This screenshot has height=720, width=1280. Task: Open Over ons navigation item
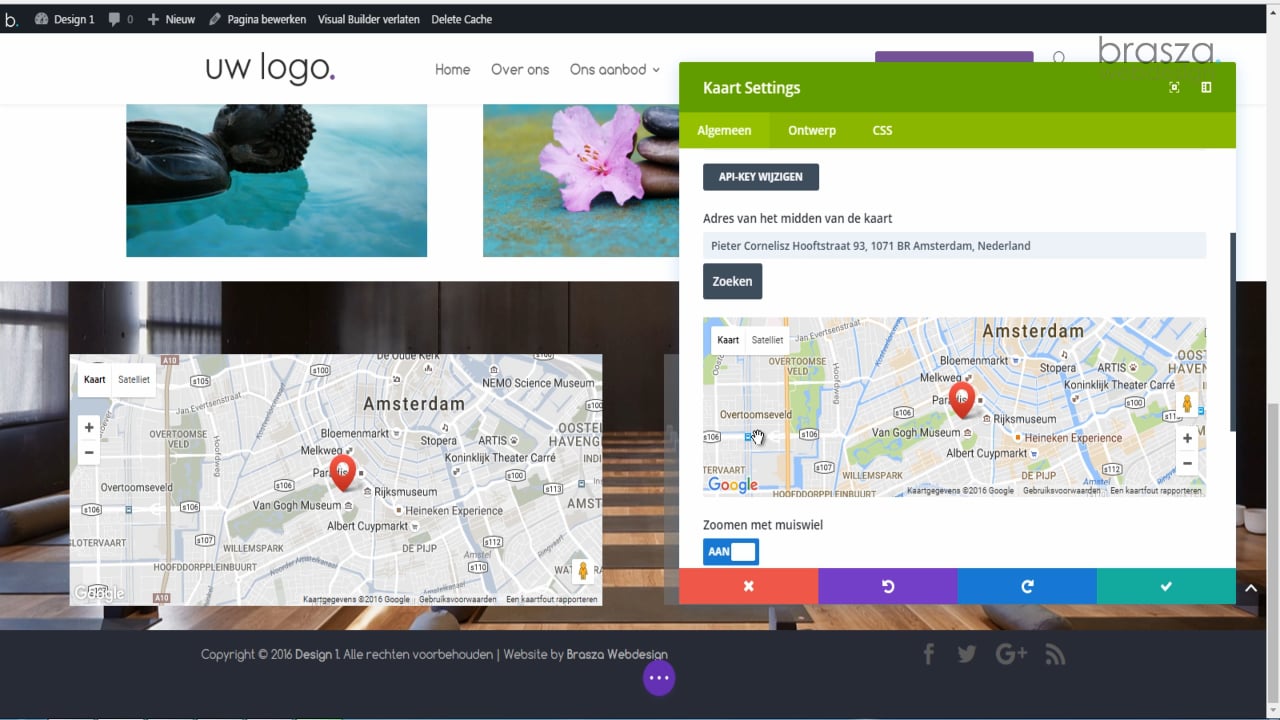pyautogui.click(x=520, y=70)
